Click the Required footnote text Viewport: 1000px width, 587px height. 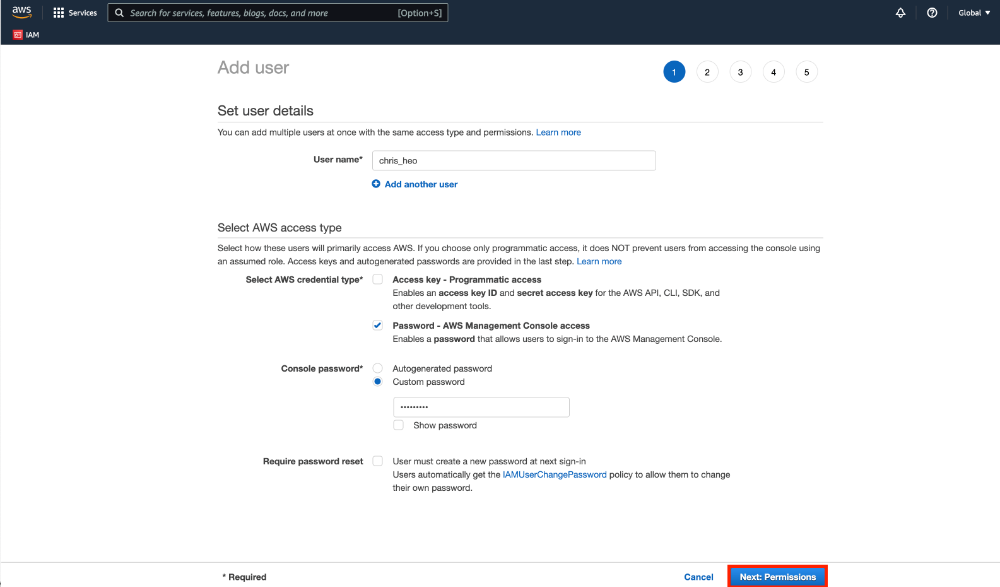click(x=244, y=577)
